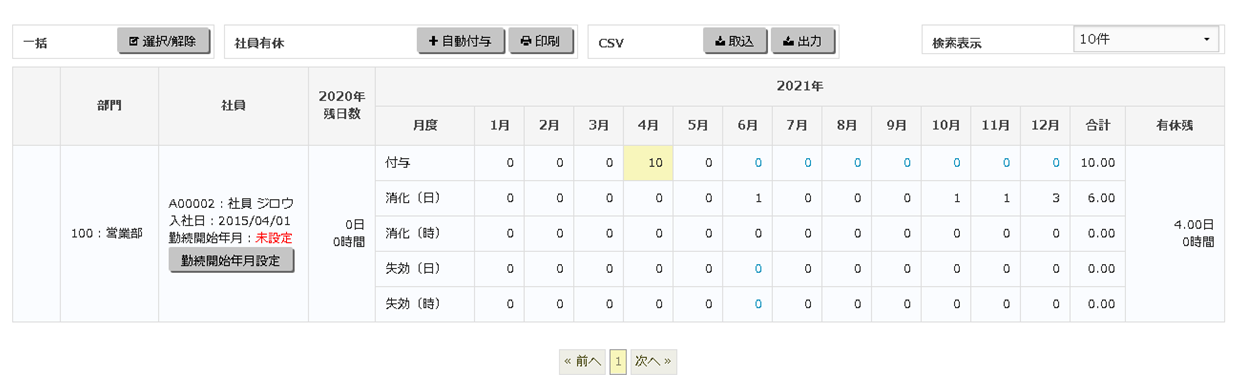Screen dimensions: 1234x375
Task: Open the June 失効(時) blue 0 link
Action: tap(758, 304)
